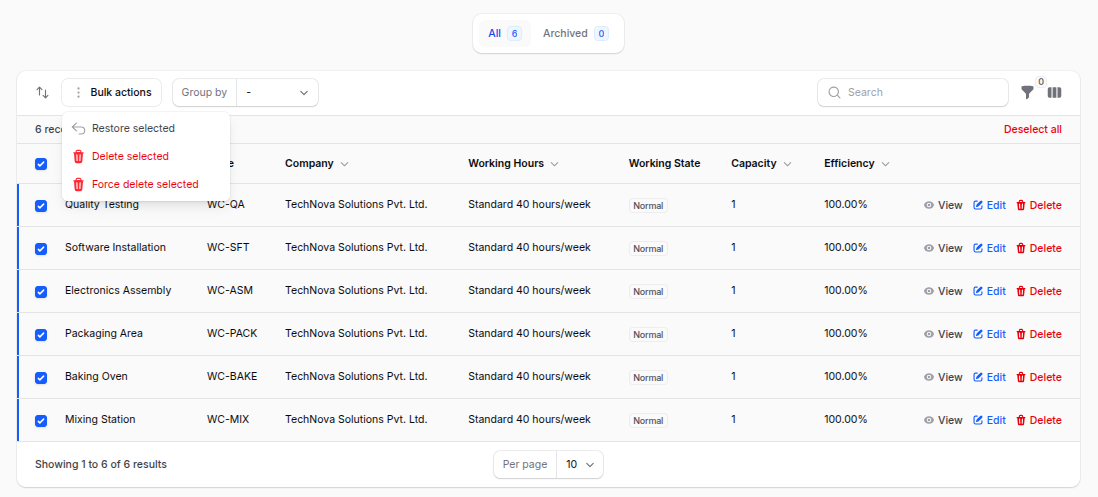The width and height of the screenshot is (1098, 497).
Task: Edit the Mixing Station row
Action: 989,420
